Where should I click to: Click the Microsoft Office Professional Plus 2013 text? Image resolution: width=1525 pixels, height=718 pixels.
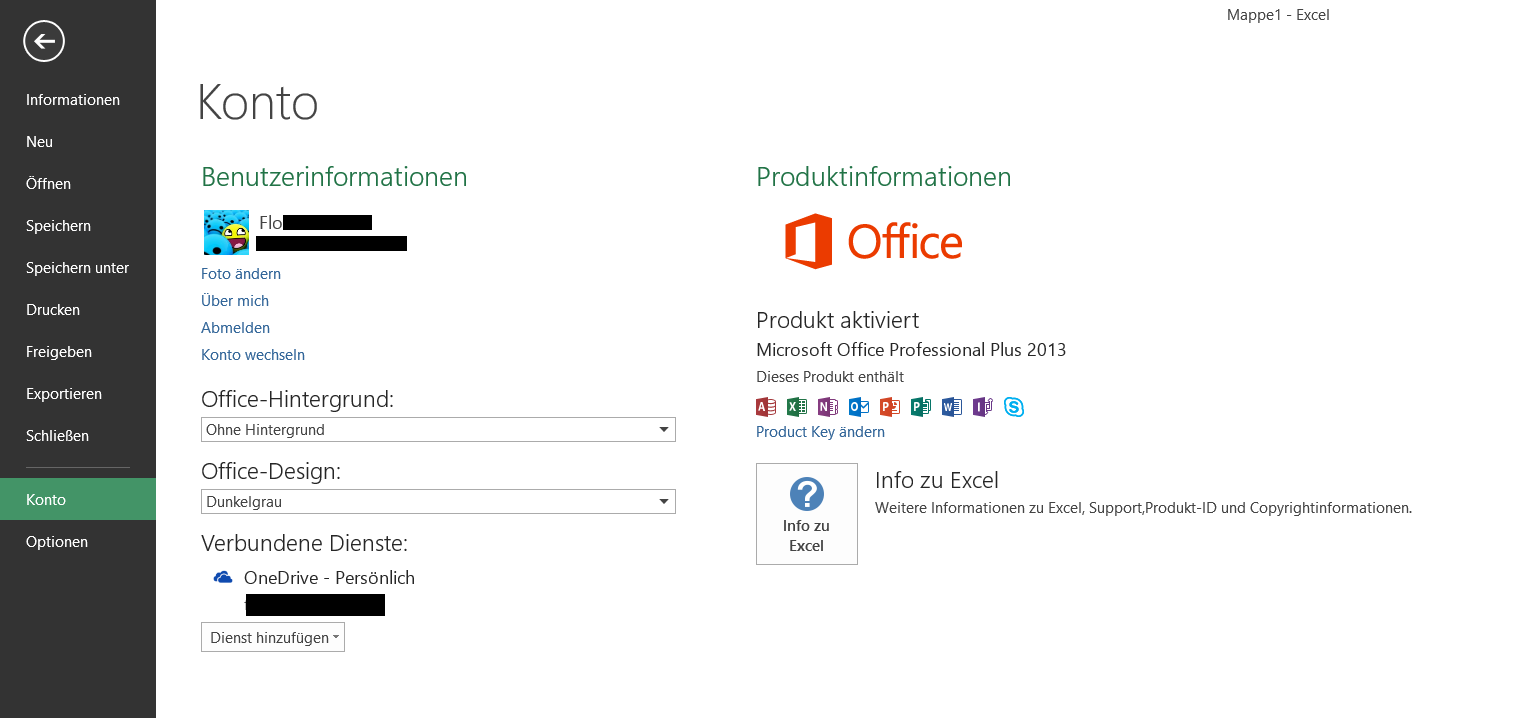point(911,350)
